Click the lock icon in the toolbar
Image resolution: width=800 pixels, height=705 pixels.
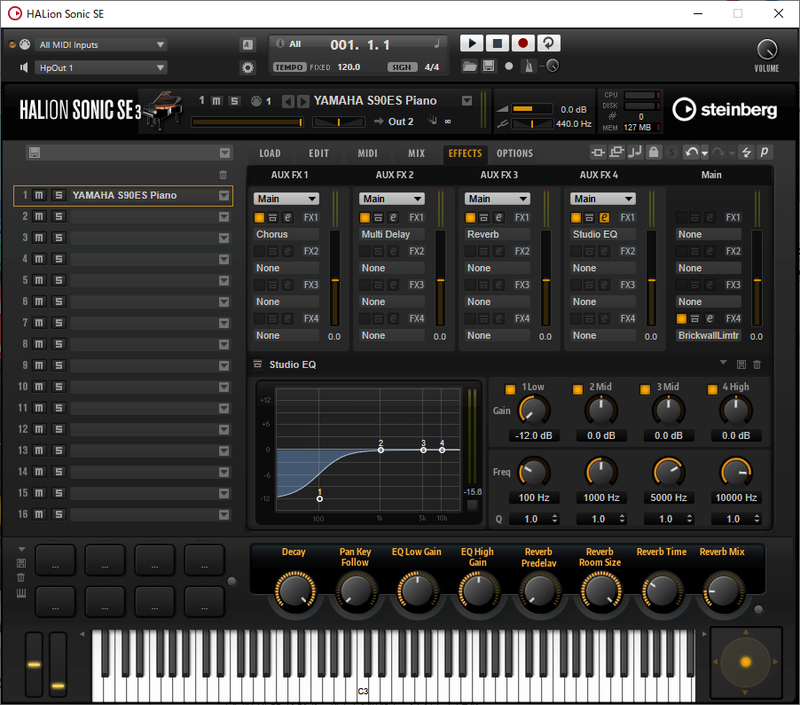pyautogui.click(x=654, y=152)
